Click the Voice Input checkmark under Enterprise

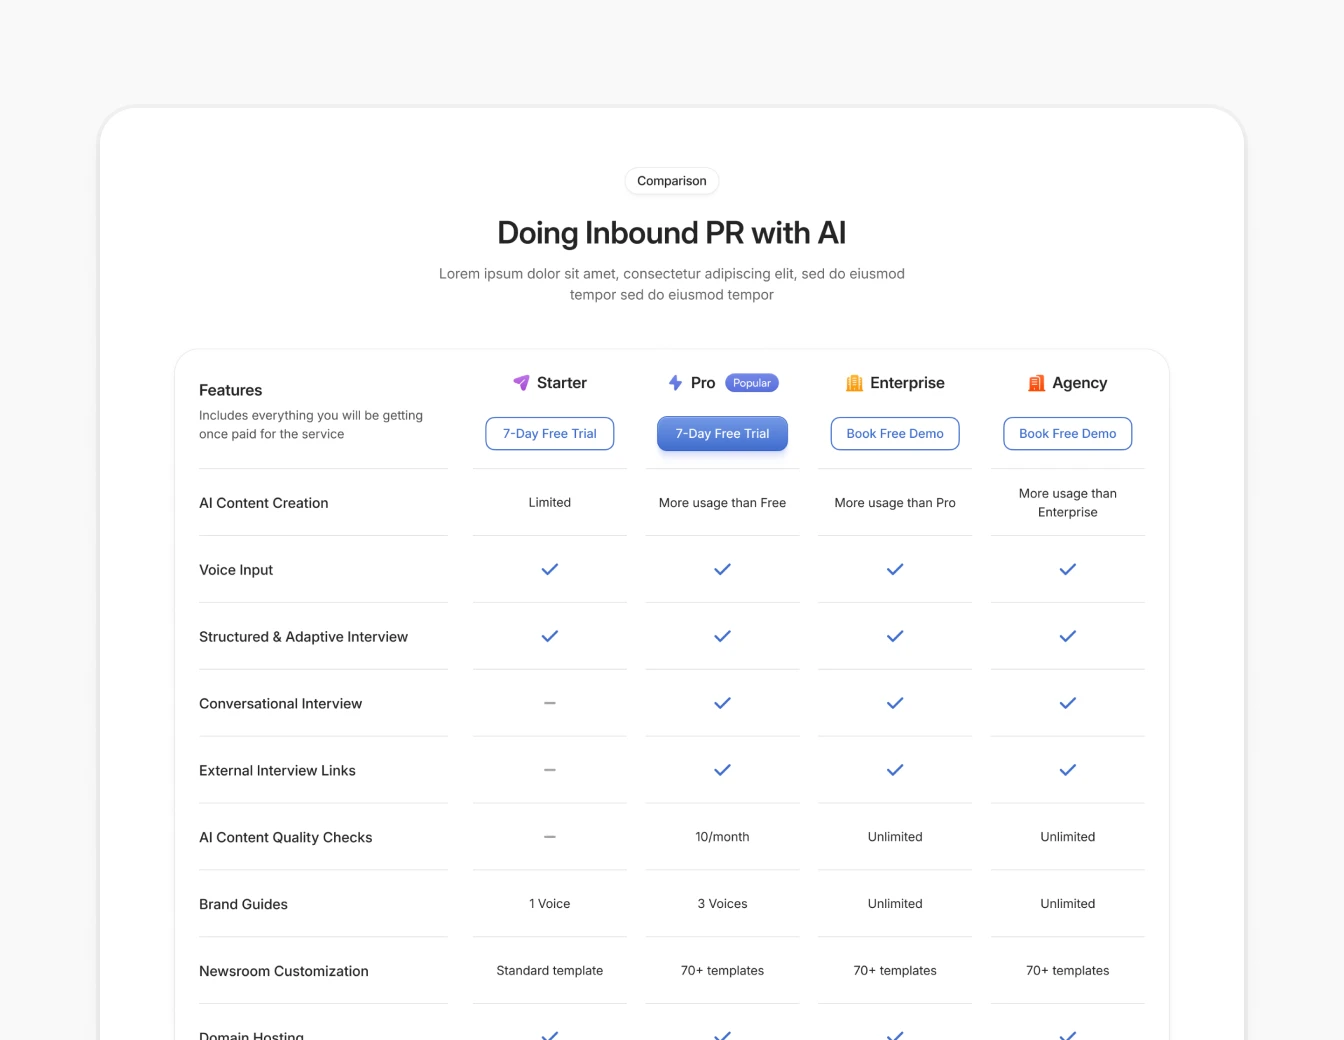click(x=895, y=569)
